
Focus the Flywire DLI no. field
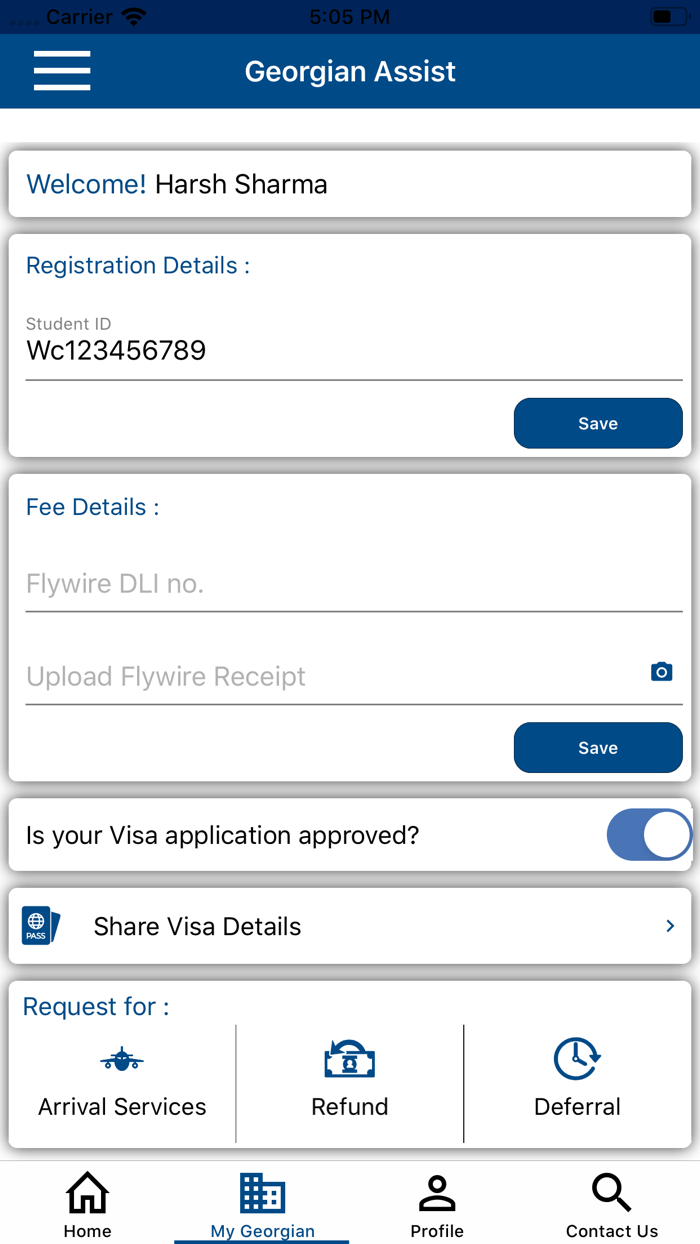pyautogui.click(x=354, y=584)
